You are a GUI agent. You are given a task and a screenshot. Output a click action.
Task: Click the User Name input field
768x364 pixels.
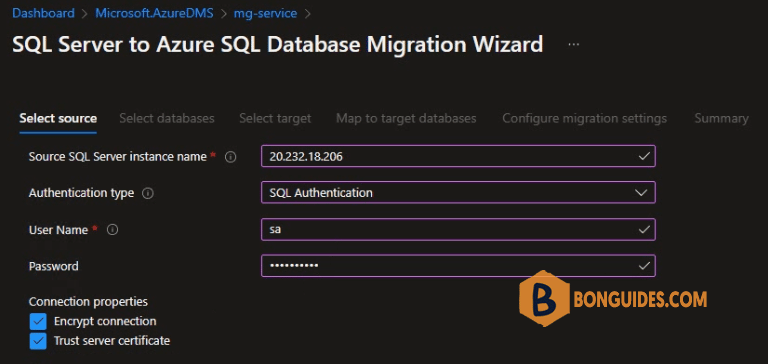[x=458, y=229]
